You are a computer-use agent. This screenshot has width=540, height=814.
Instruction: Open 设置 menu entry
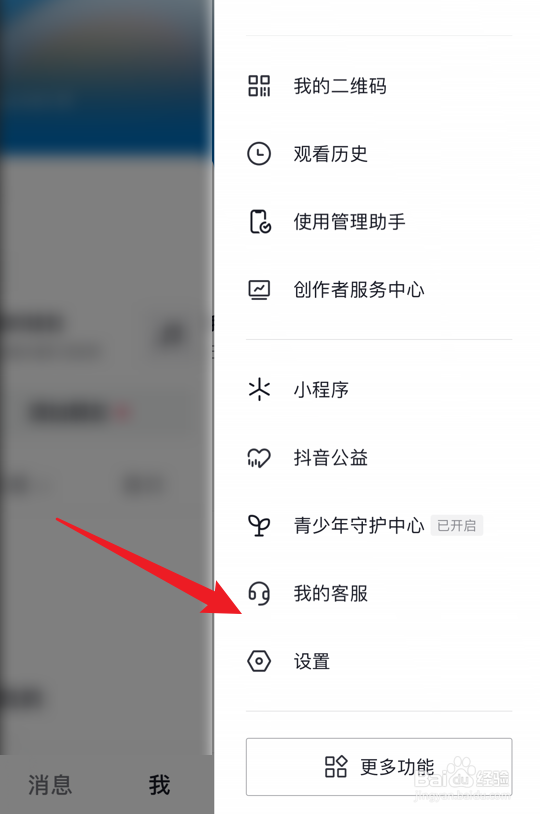click(379, 661)
